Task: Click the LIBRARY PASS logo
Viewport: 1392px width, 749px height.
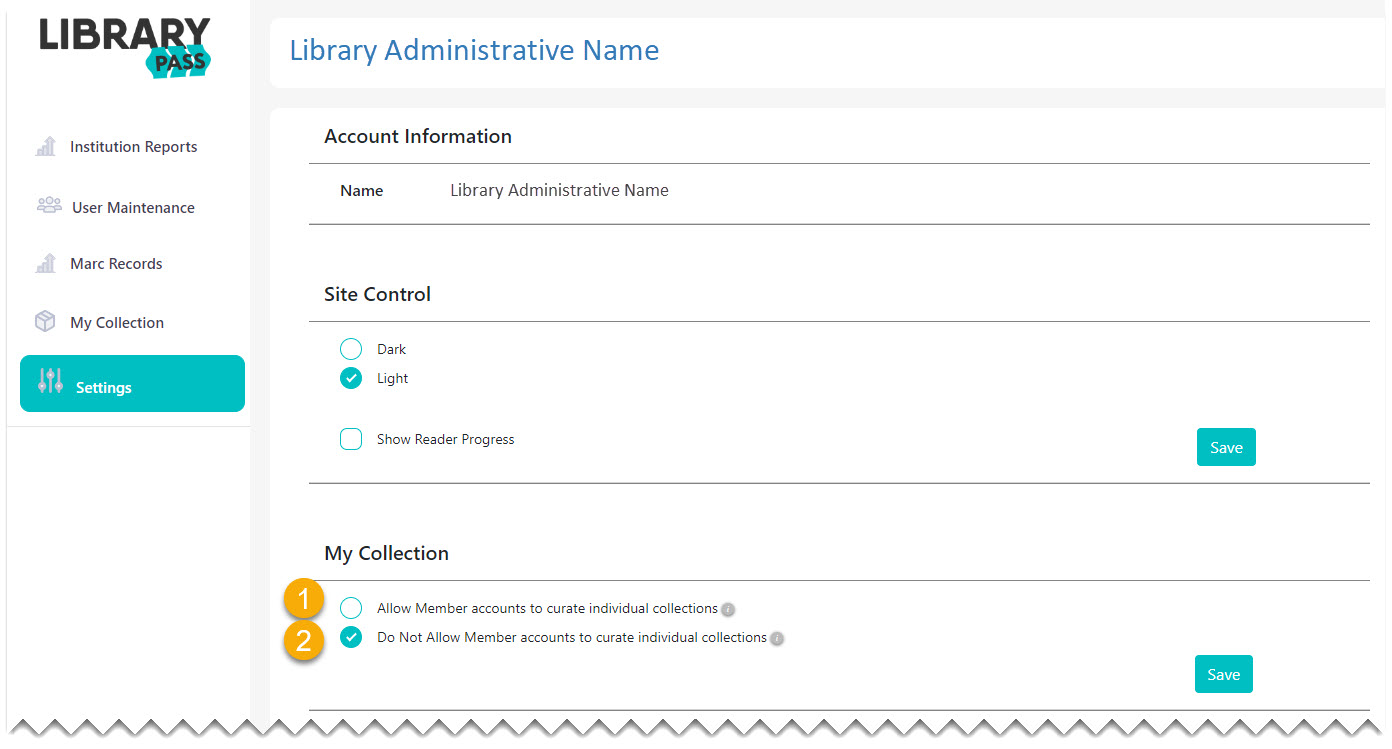Action: [123, 45]
